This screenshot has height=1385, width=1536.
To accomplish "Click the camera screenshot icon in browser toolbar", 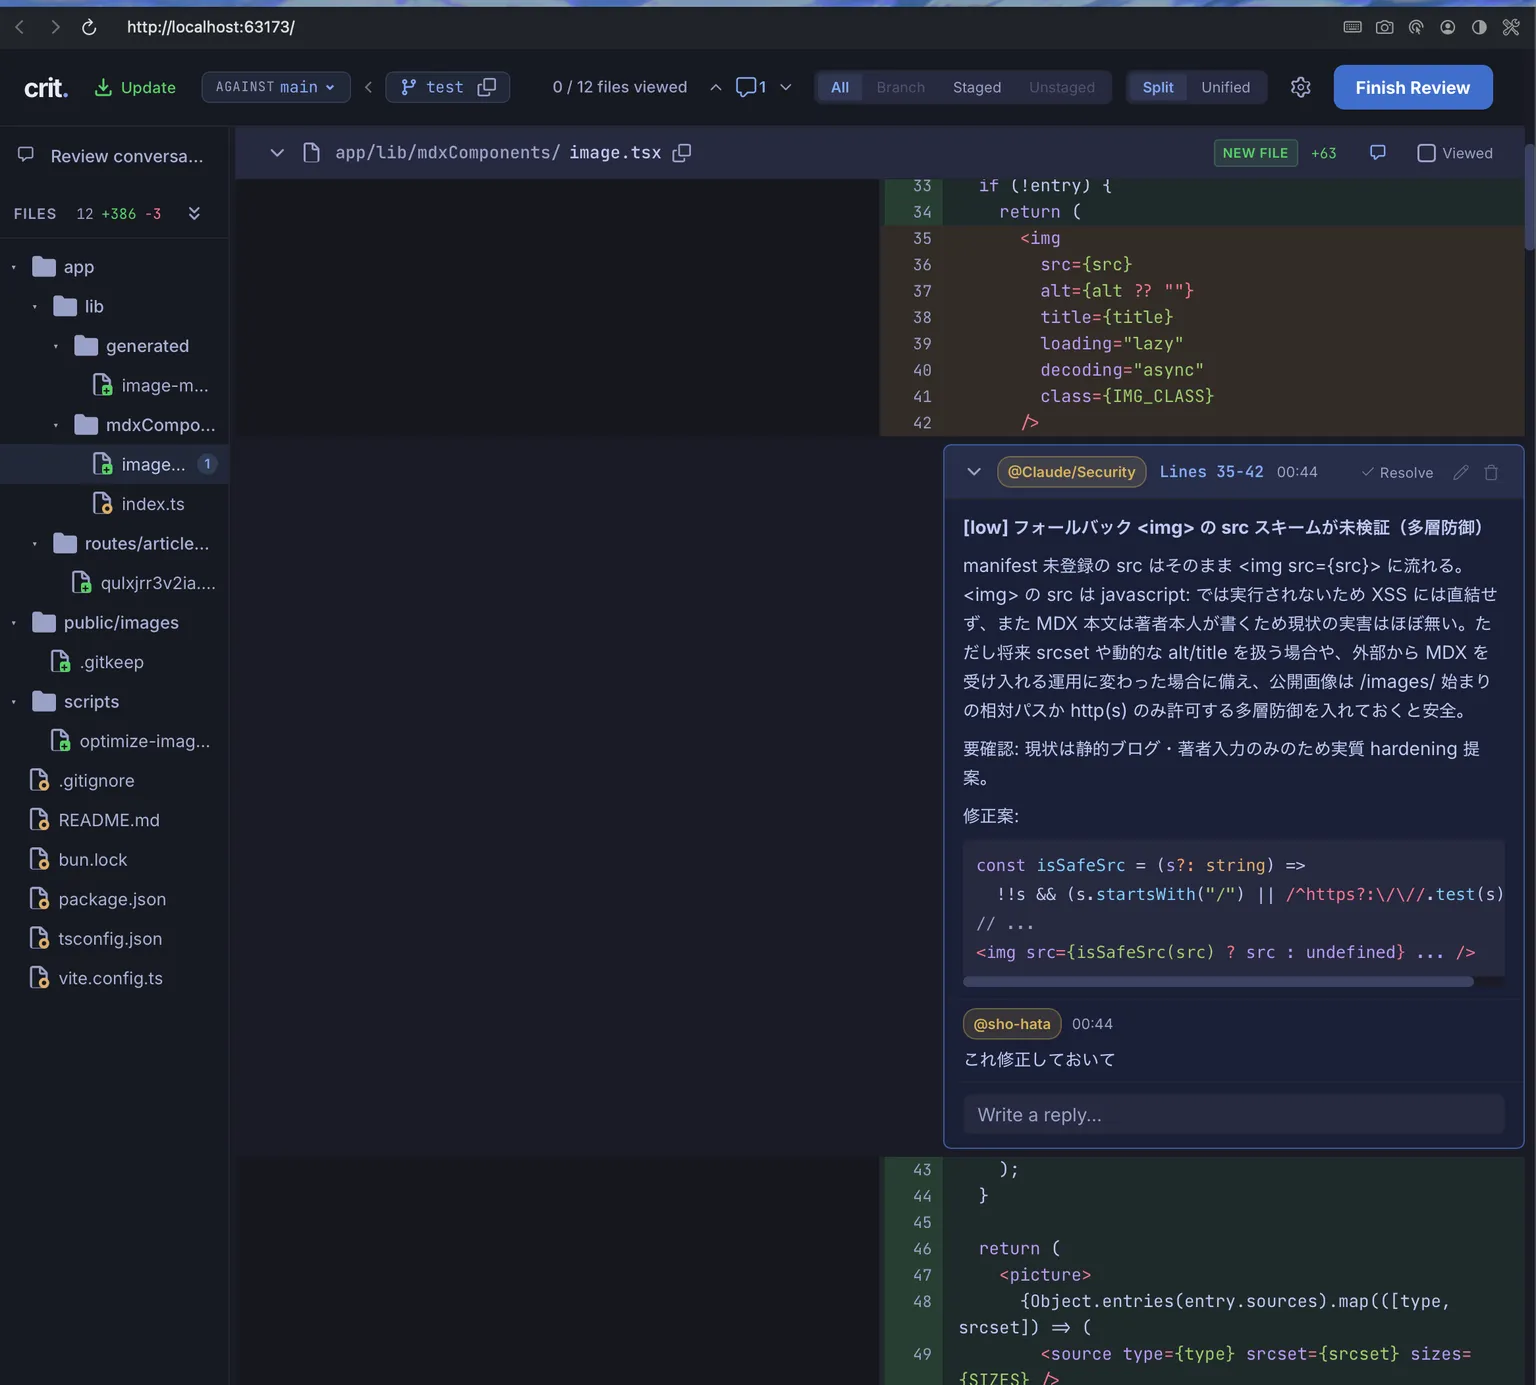I will click(x=1384, y=27).
